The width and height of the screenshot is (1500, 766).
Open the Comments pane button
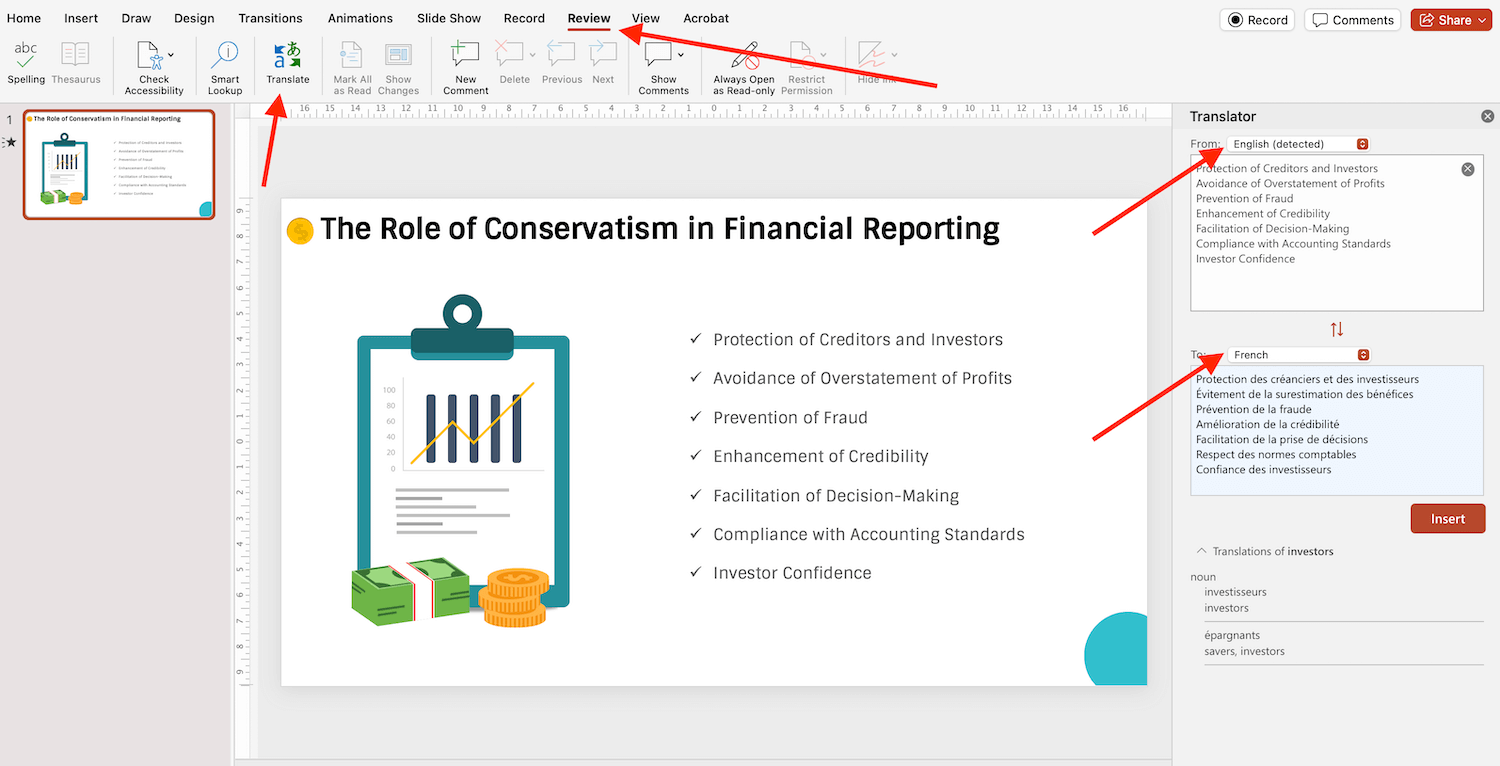point(1352,20)
